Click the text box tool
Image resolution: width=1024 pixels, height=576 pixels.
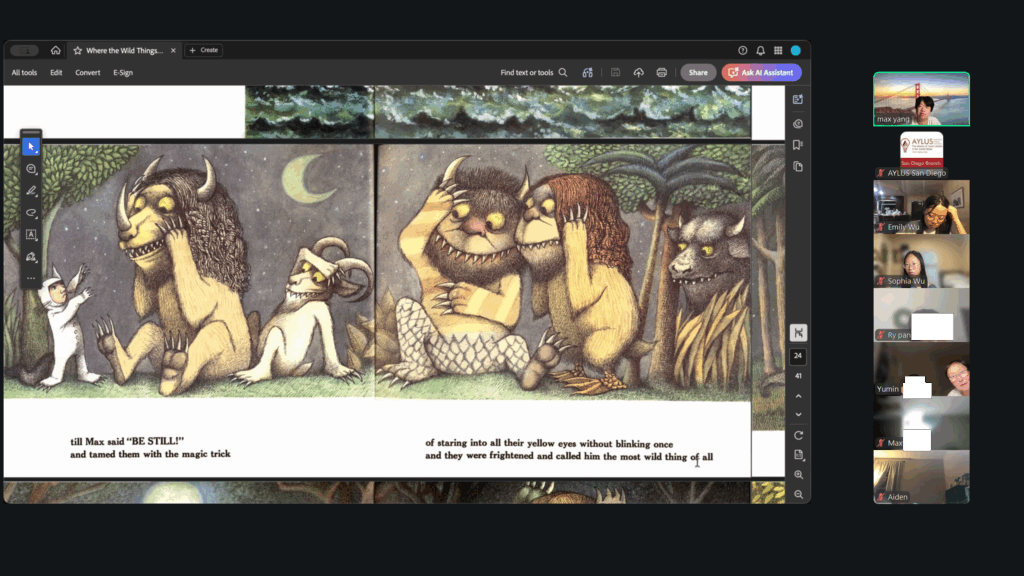click(x=31, y=235)
